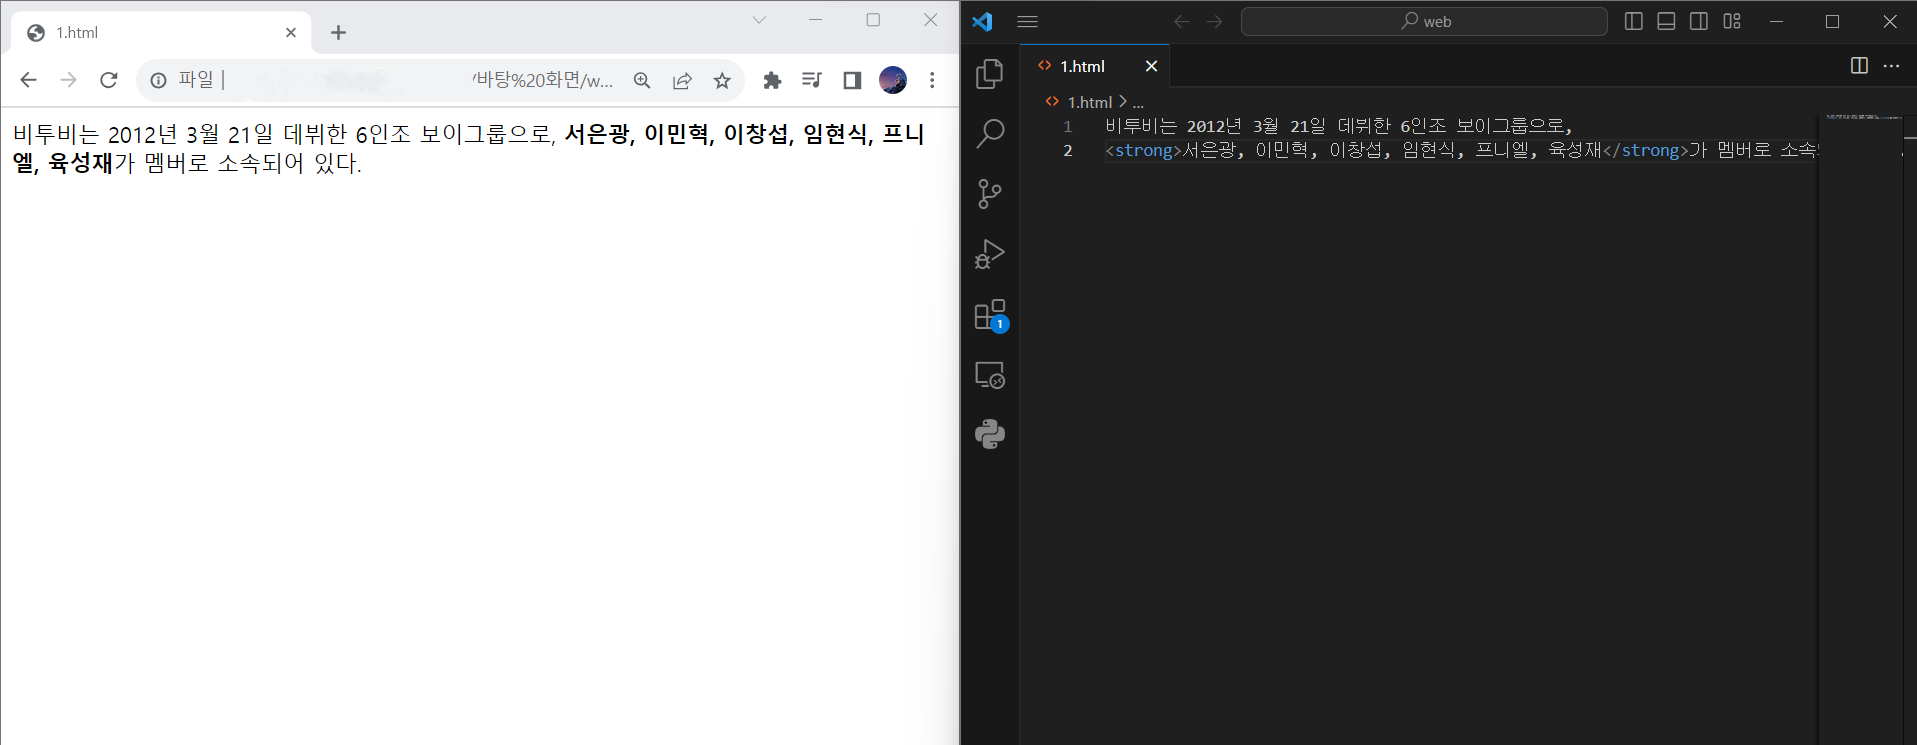Toggle Chrome side panel
Screen dimensions: 1917x745
(x=852, y=80)
